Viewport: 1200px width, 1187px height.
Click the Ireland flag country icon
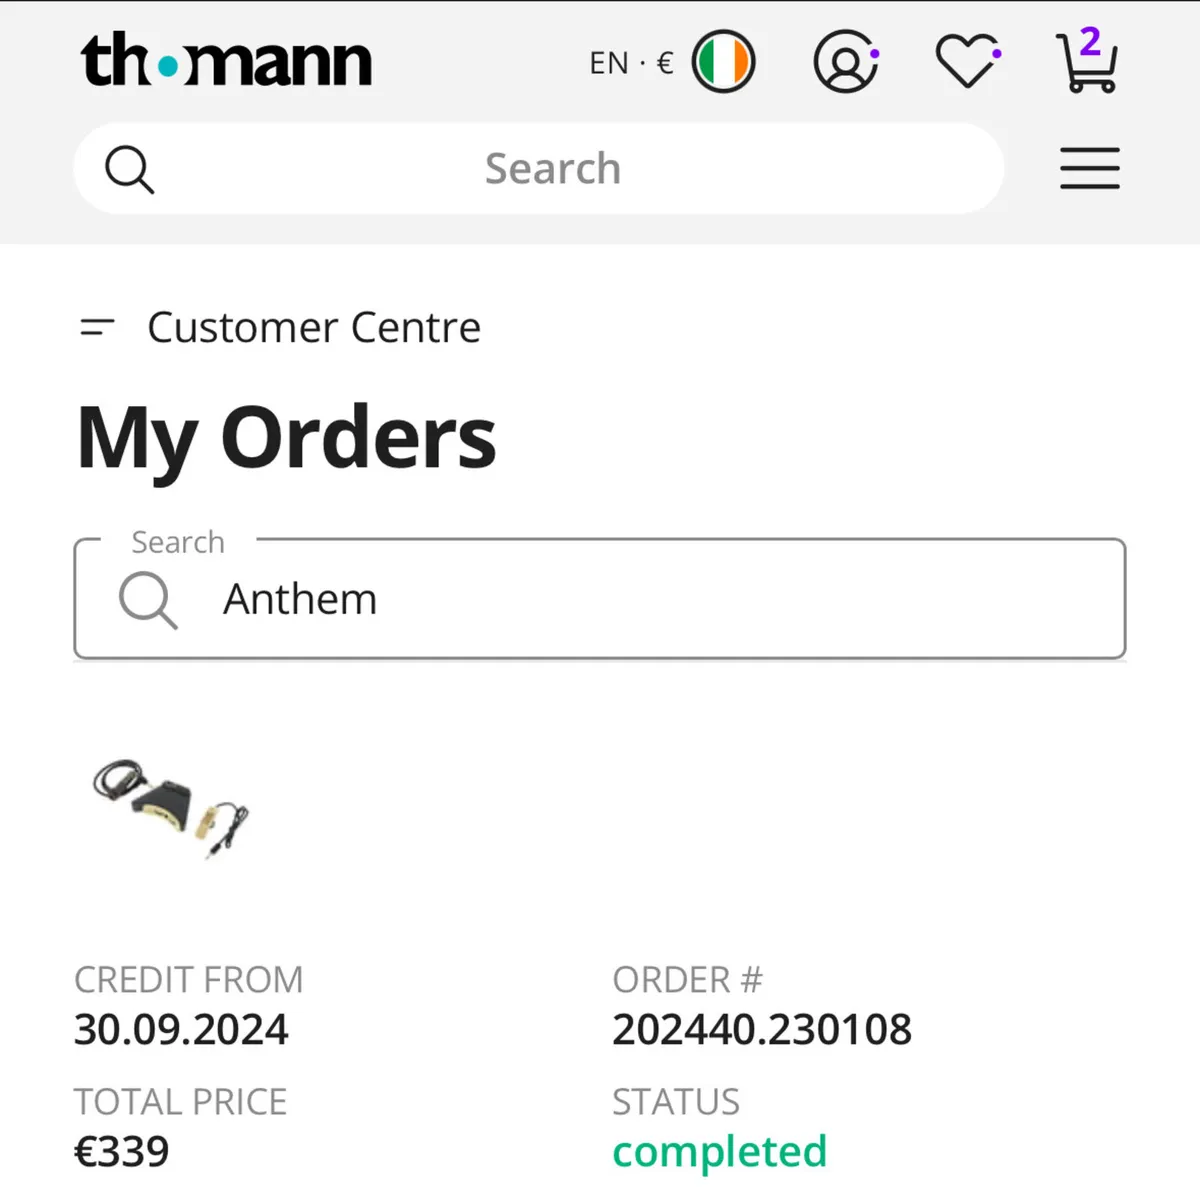click(723, 62)
